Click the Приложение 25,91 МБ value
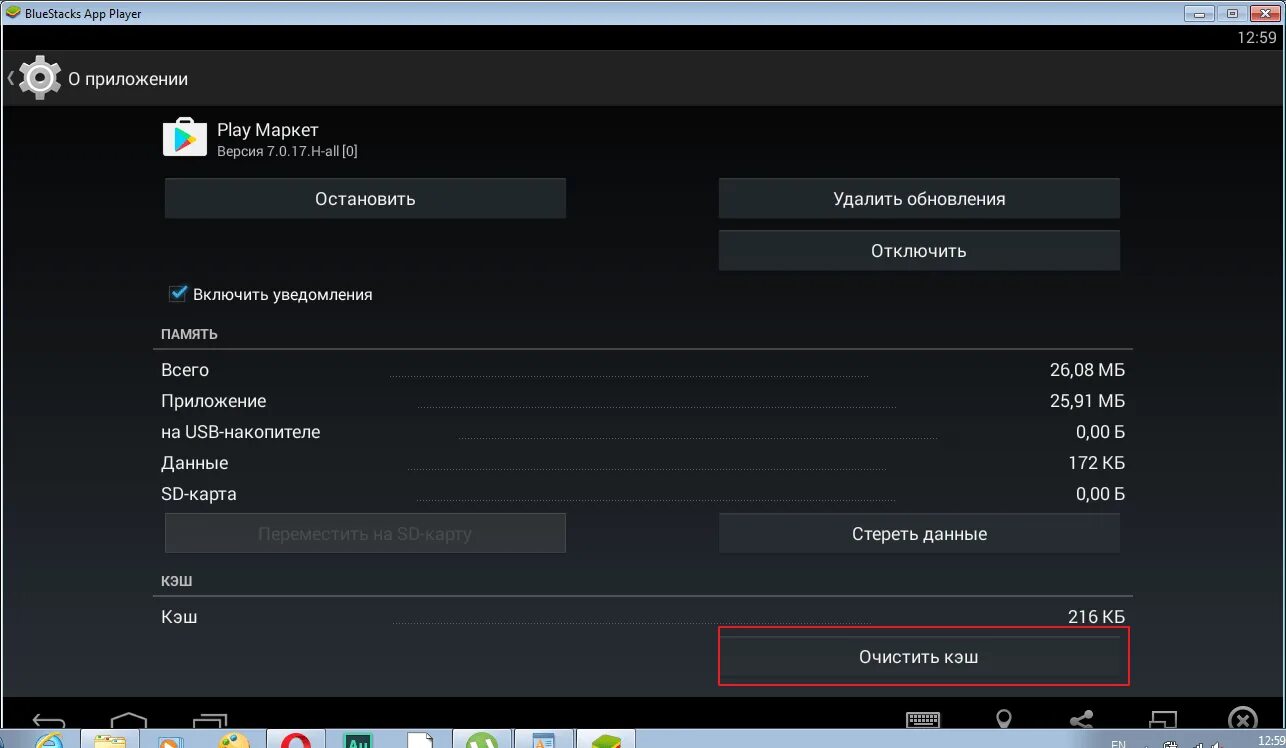 (1087, 401)
